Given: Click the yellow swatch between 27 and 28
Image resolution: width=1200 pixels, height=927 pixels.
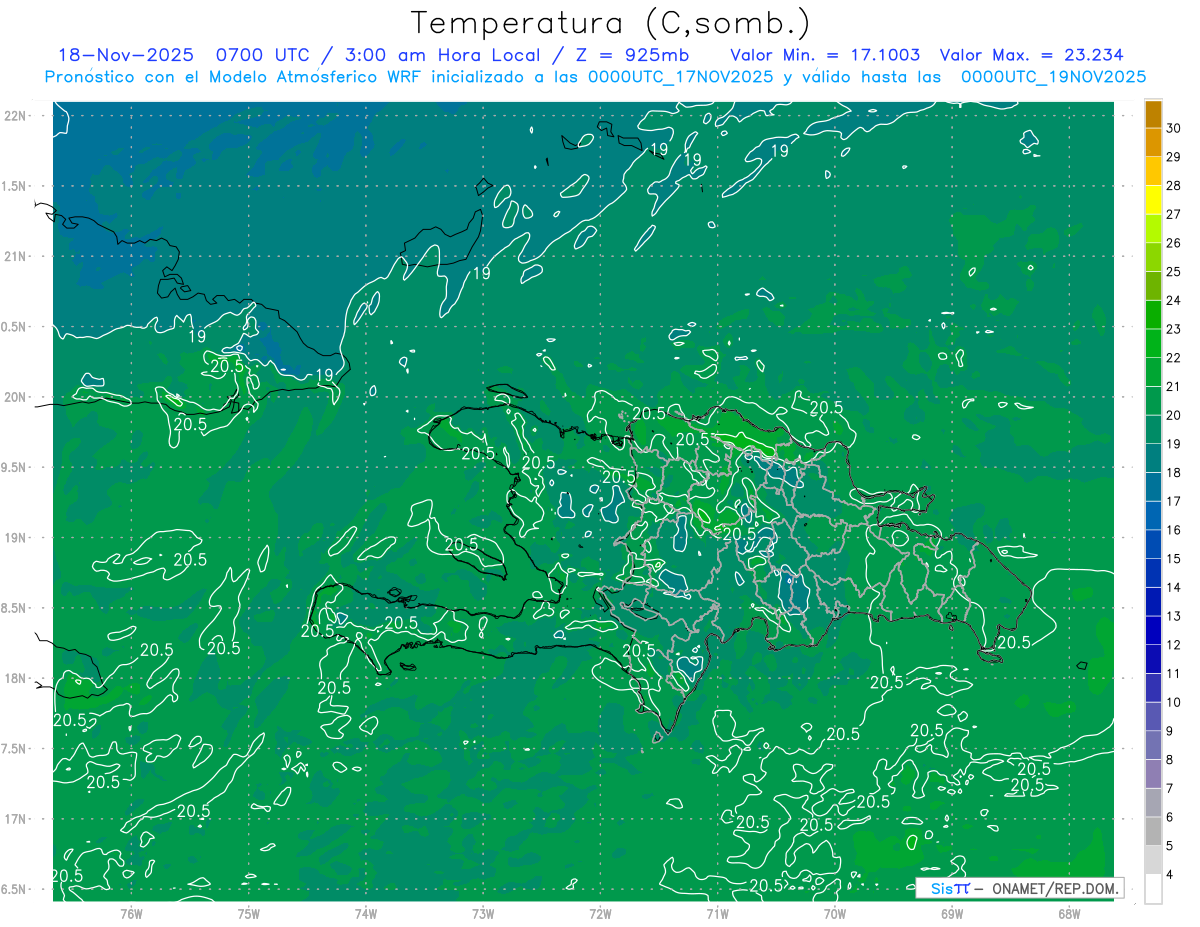Looking at the screenshot, I should click(x=1154, y=200).
